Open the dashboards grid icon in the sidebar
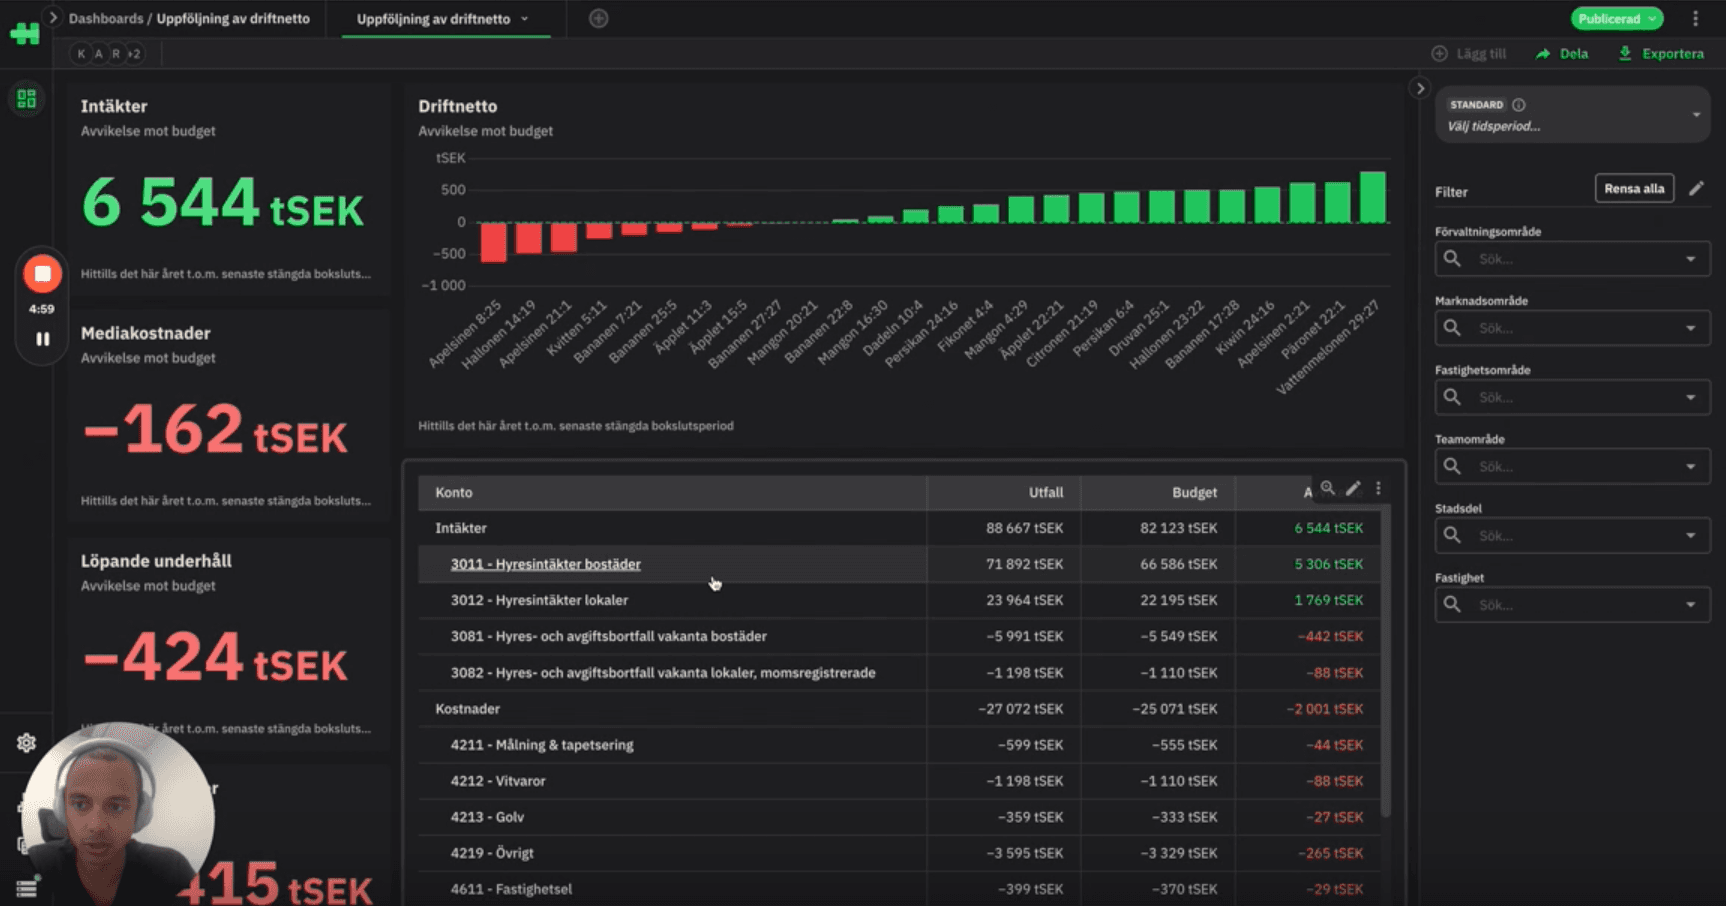 (x=27, y=98)
